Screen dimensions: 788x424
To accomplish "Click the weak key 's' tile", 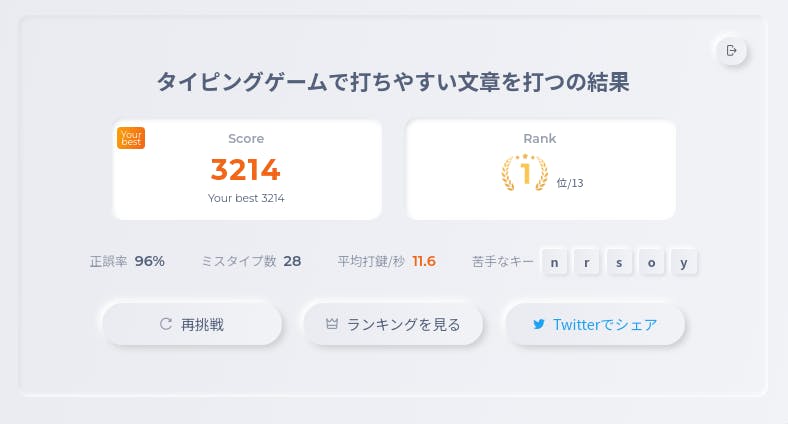I will 619,262.
